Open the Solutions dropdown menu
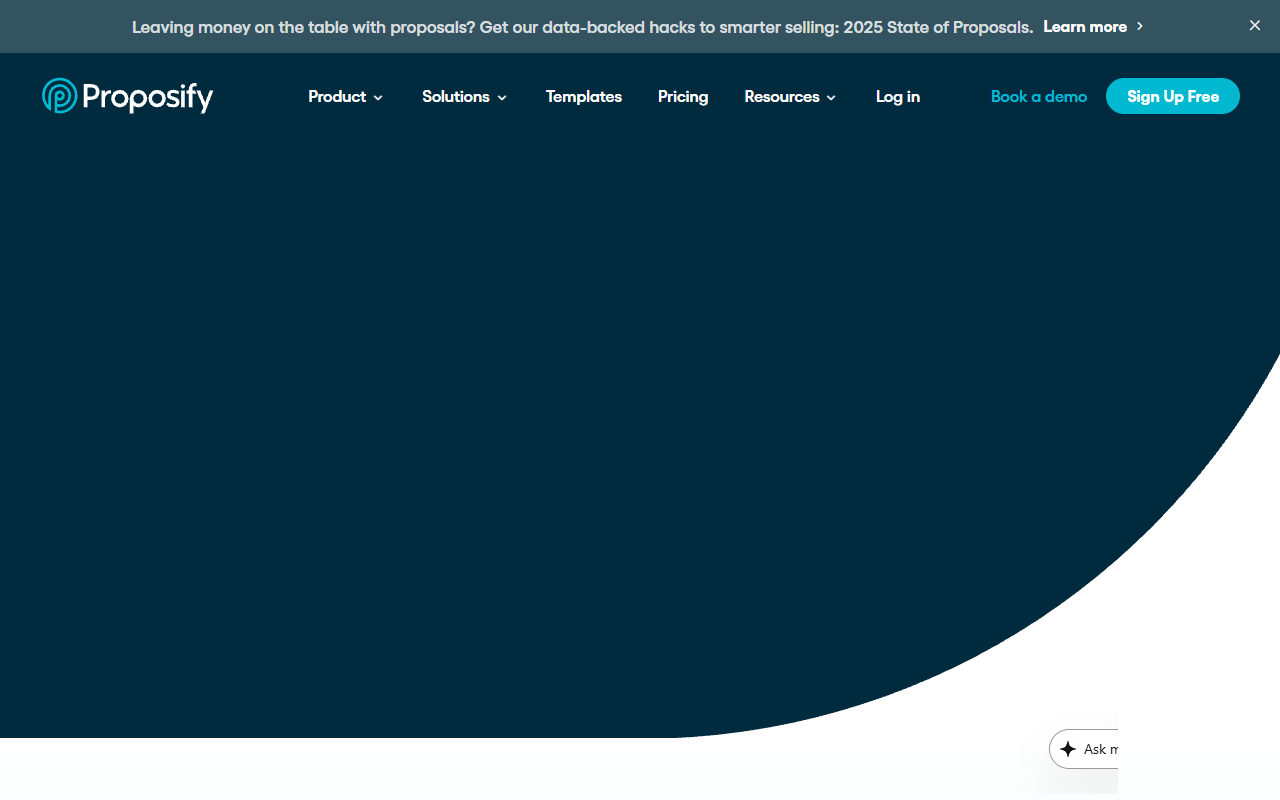The image size is (1280, 800). click(464, 97)
